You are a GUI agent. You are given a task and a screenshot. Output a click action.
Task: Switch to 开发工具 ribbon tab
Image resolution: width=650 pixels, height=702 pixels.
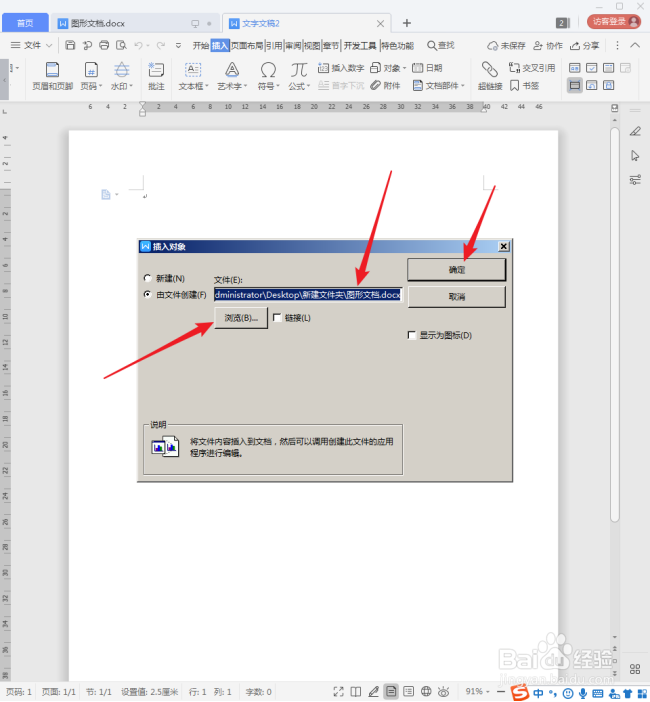click(360, 45)
